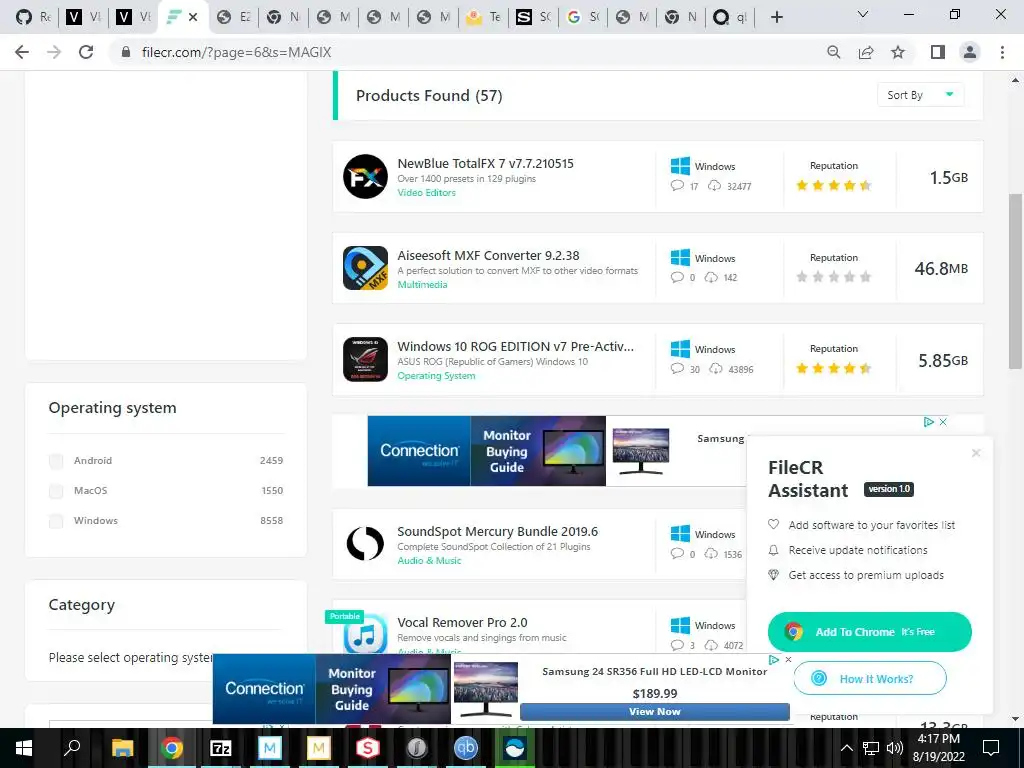Image resolution: width=1024 pixels, height=768 pixels.
Task: Click the volume speaker icon in system tray
Action: (895, 748)
